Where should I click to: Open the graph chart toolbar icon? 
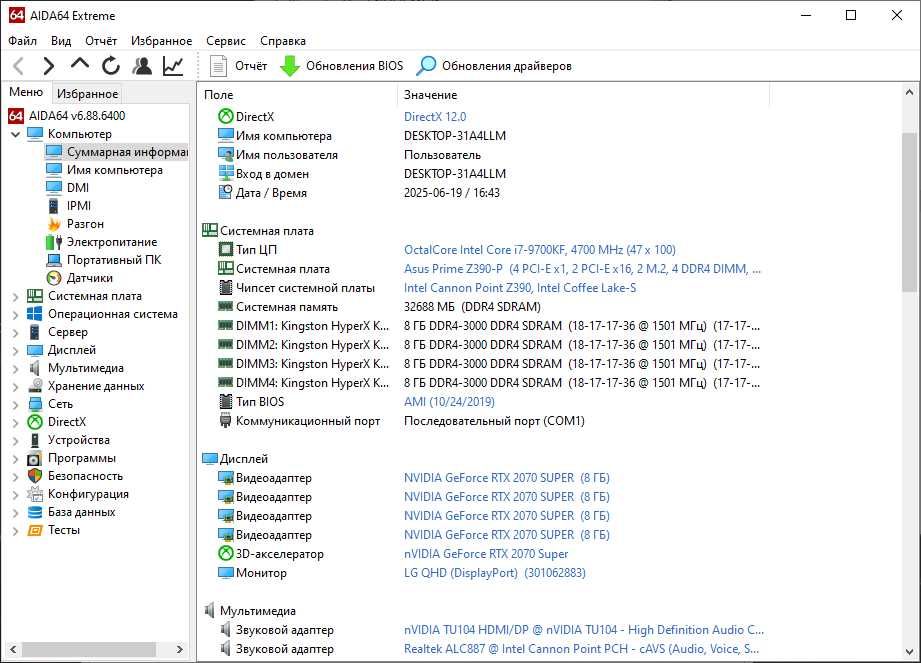coord(173,66)
